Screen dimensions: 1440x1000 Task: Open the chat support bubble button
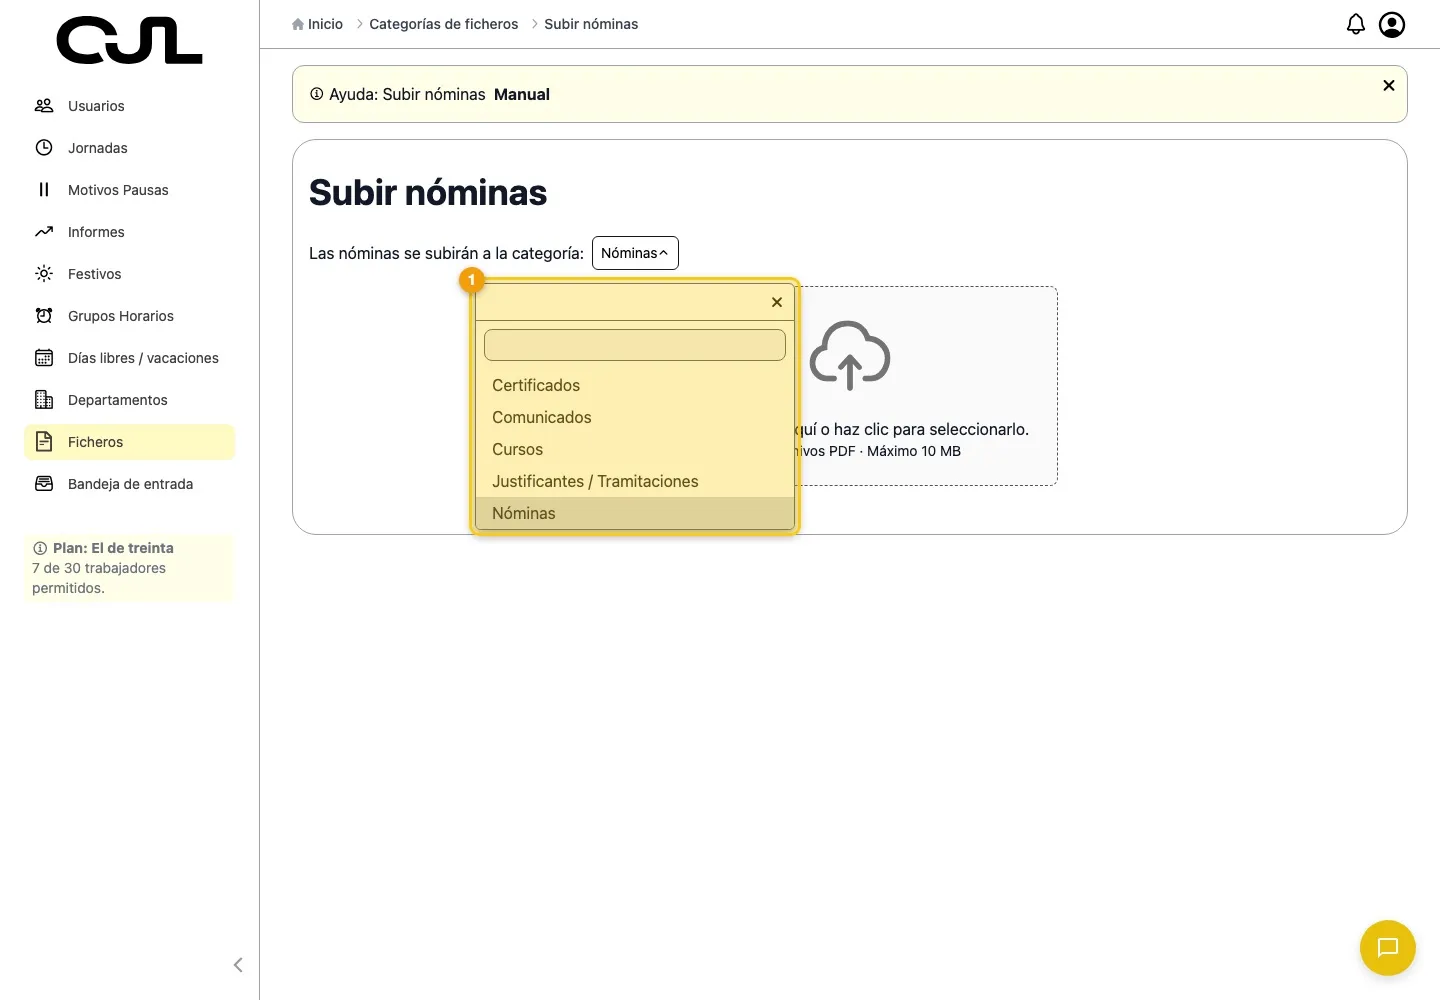(x=1388, y=948)
